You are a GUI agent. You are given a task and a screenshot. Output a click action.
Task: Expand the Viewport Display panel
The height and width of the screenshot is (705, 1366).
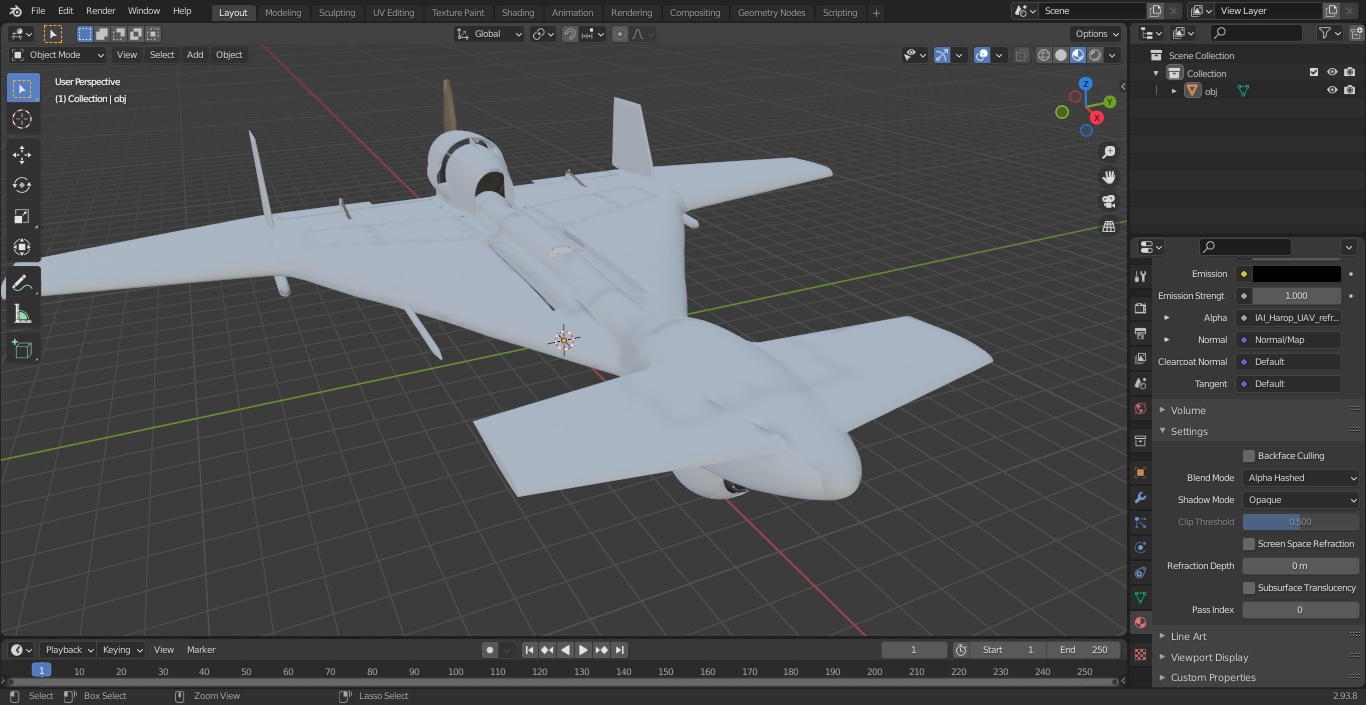[1209, 657]
